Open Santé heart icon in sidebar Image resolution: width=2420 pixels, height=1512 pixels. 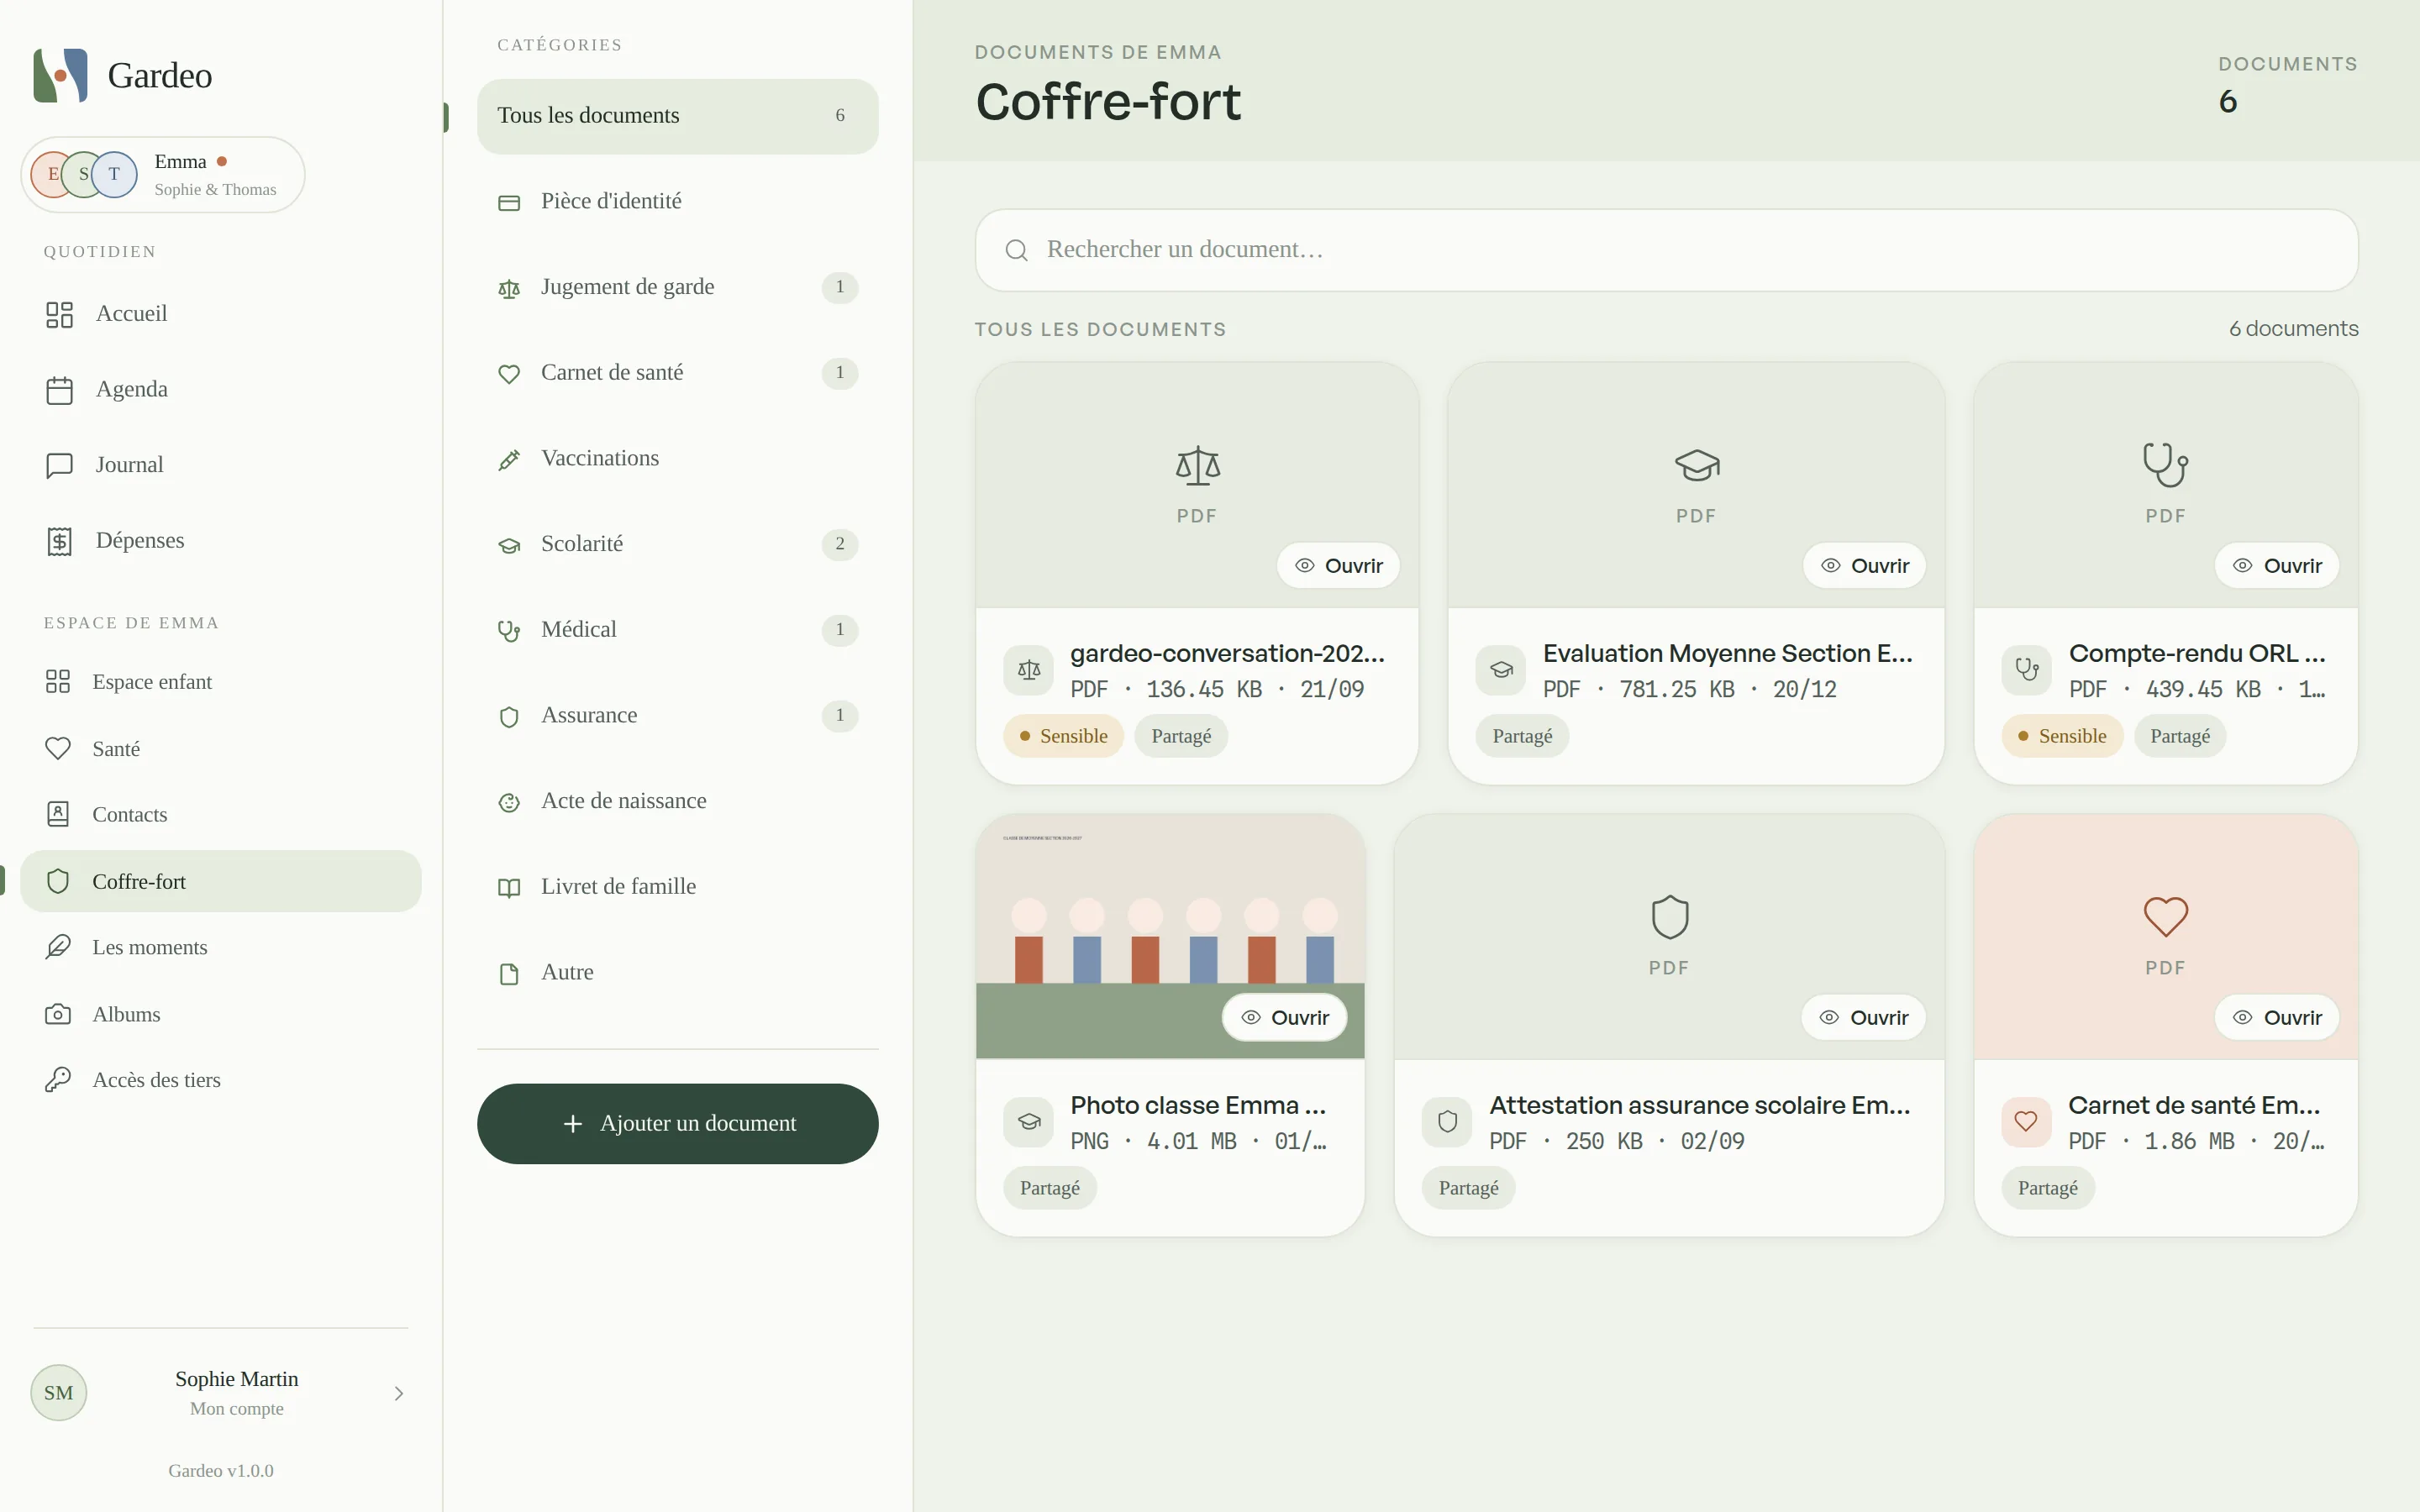[58, 748]
